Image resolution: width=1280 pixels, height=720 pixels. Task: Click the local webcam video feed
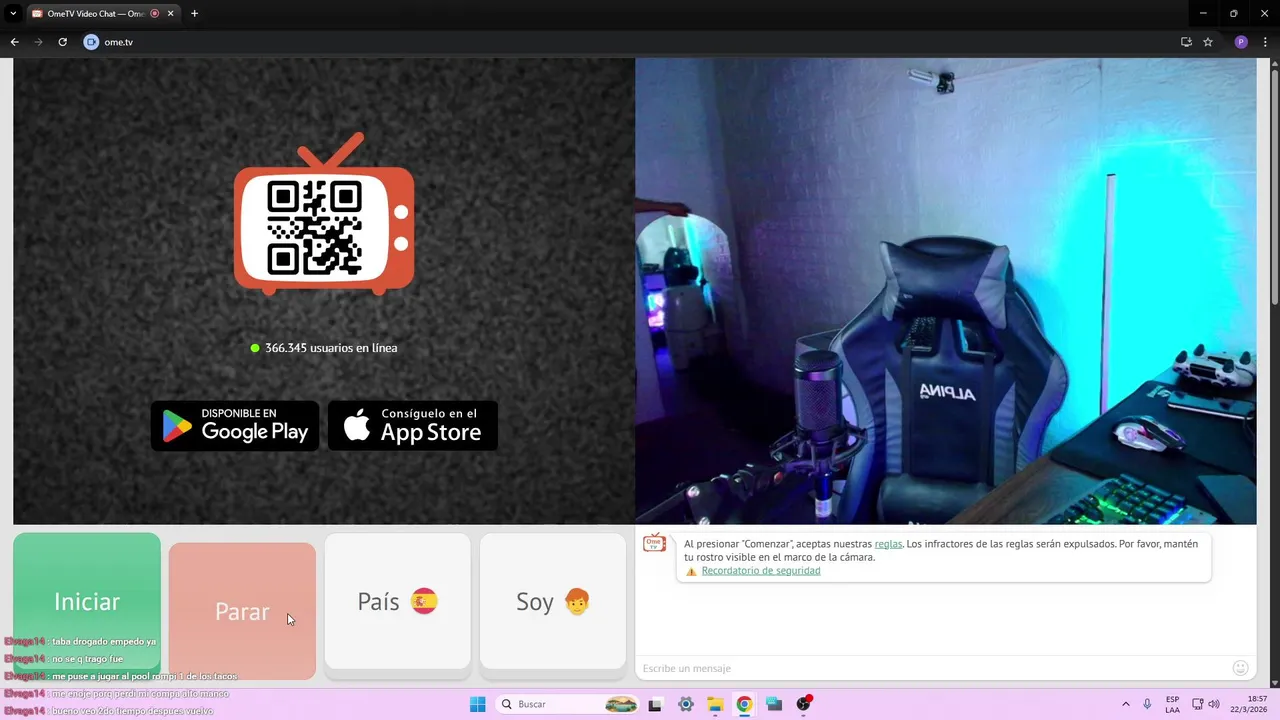pyautogui.click(x=946, y=291)
